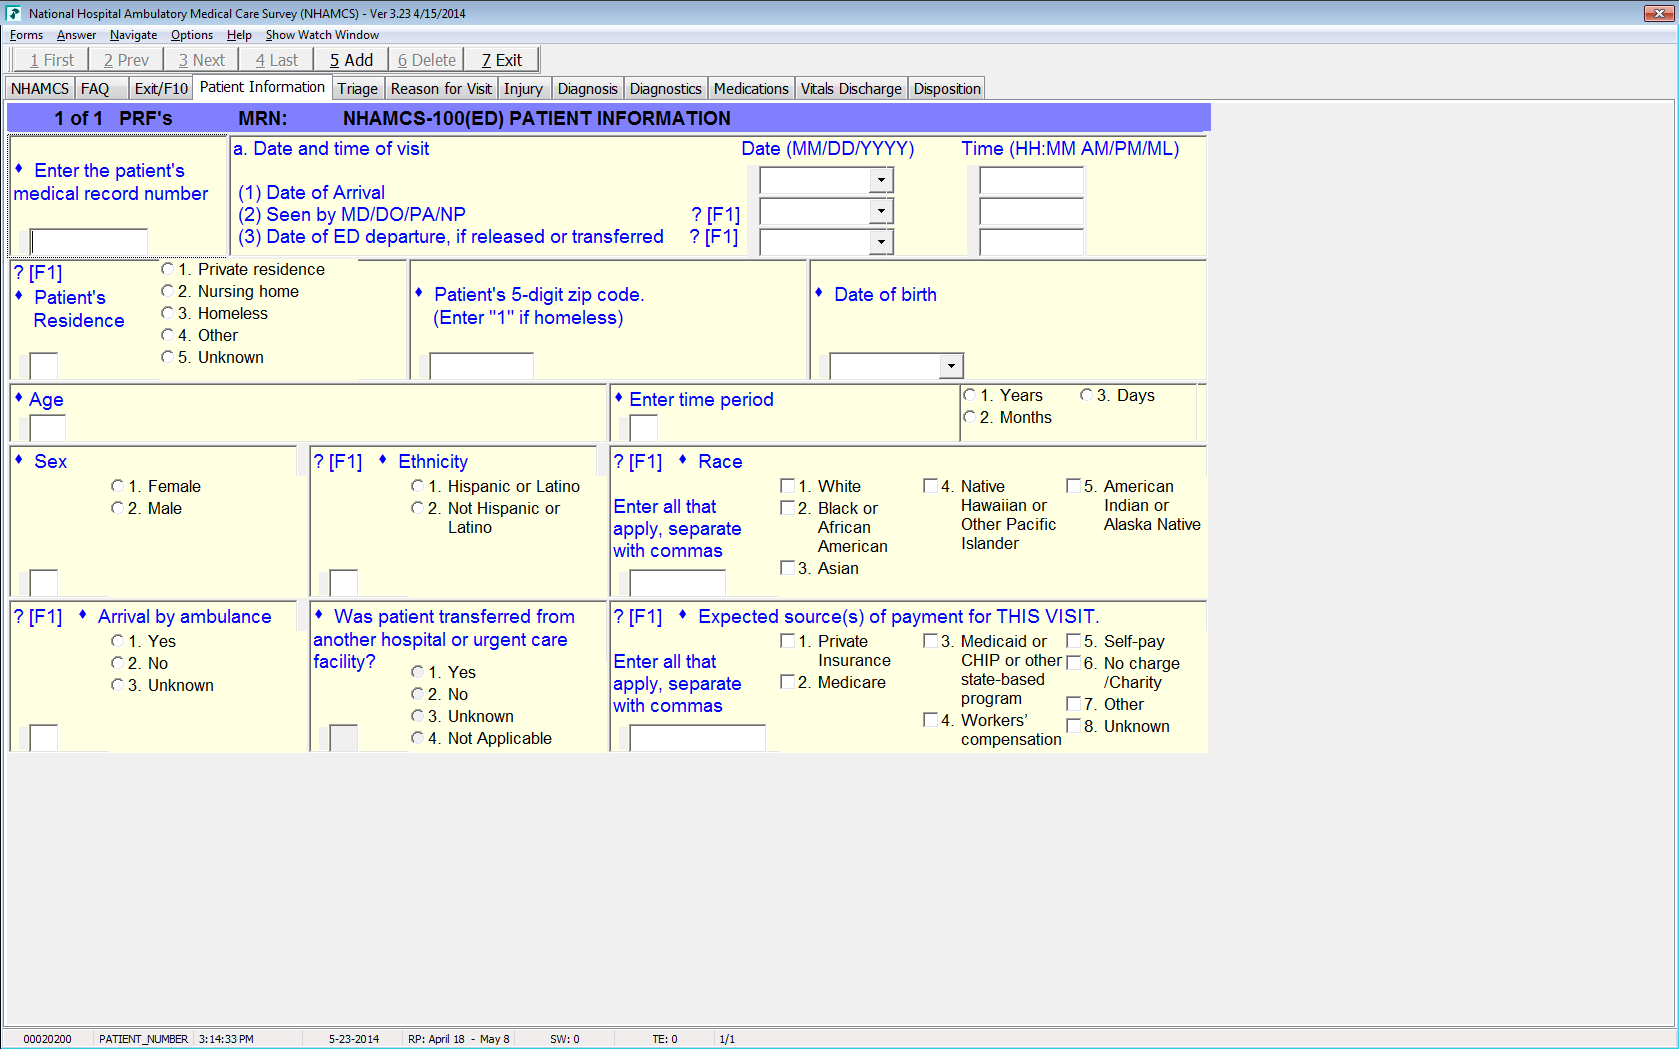Viewport: 1679px width, 1049px height.
Task: Click the medical record number field
Action: [x=89, y=242]
